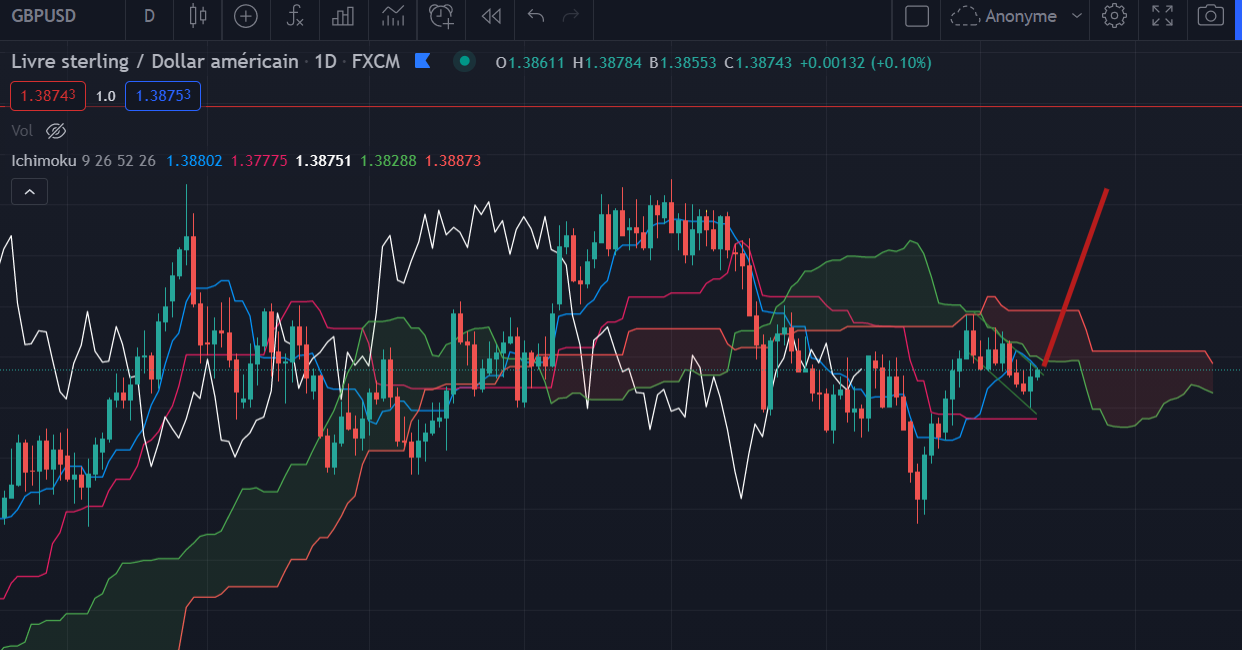This screenshot has height=650, width=1242.
Task: Open chart settings with the gear icon
Action: [1114, 16]
